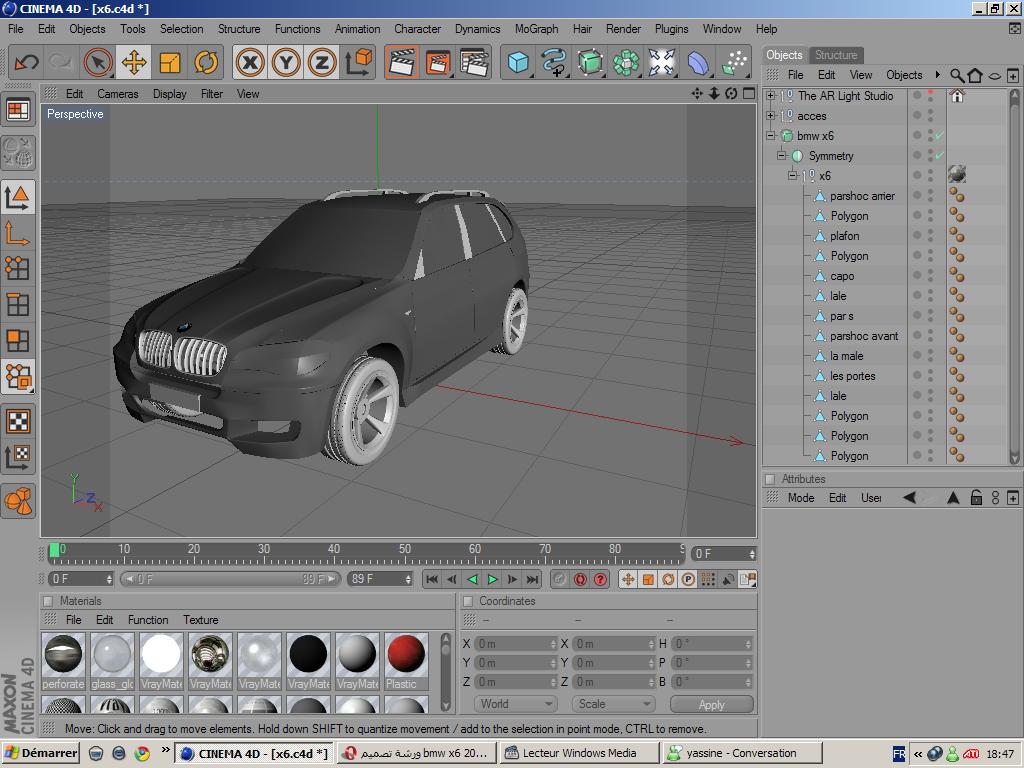Image resolution: width=1024 pixels, height=768 pixels.
Task: Toggle the active viewport maximize icon
Action: click(x=749, y=93)
